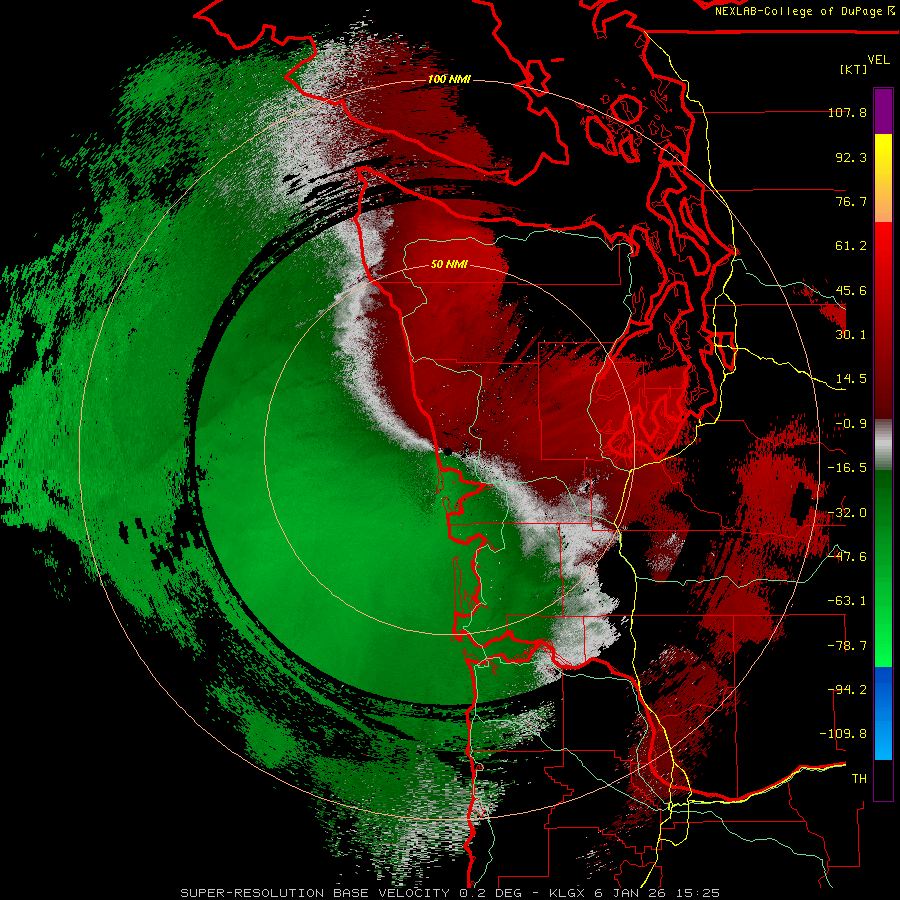The width and height of the screenshot is (900, 900).
Task: Click the 14.5 legend value
Action: [851, 378]
